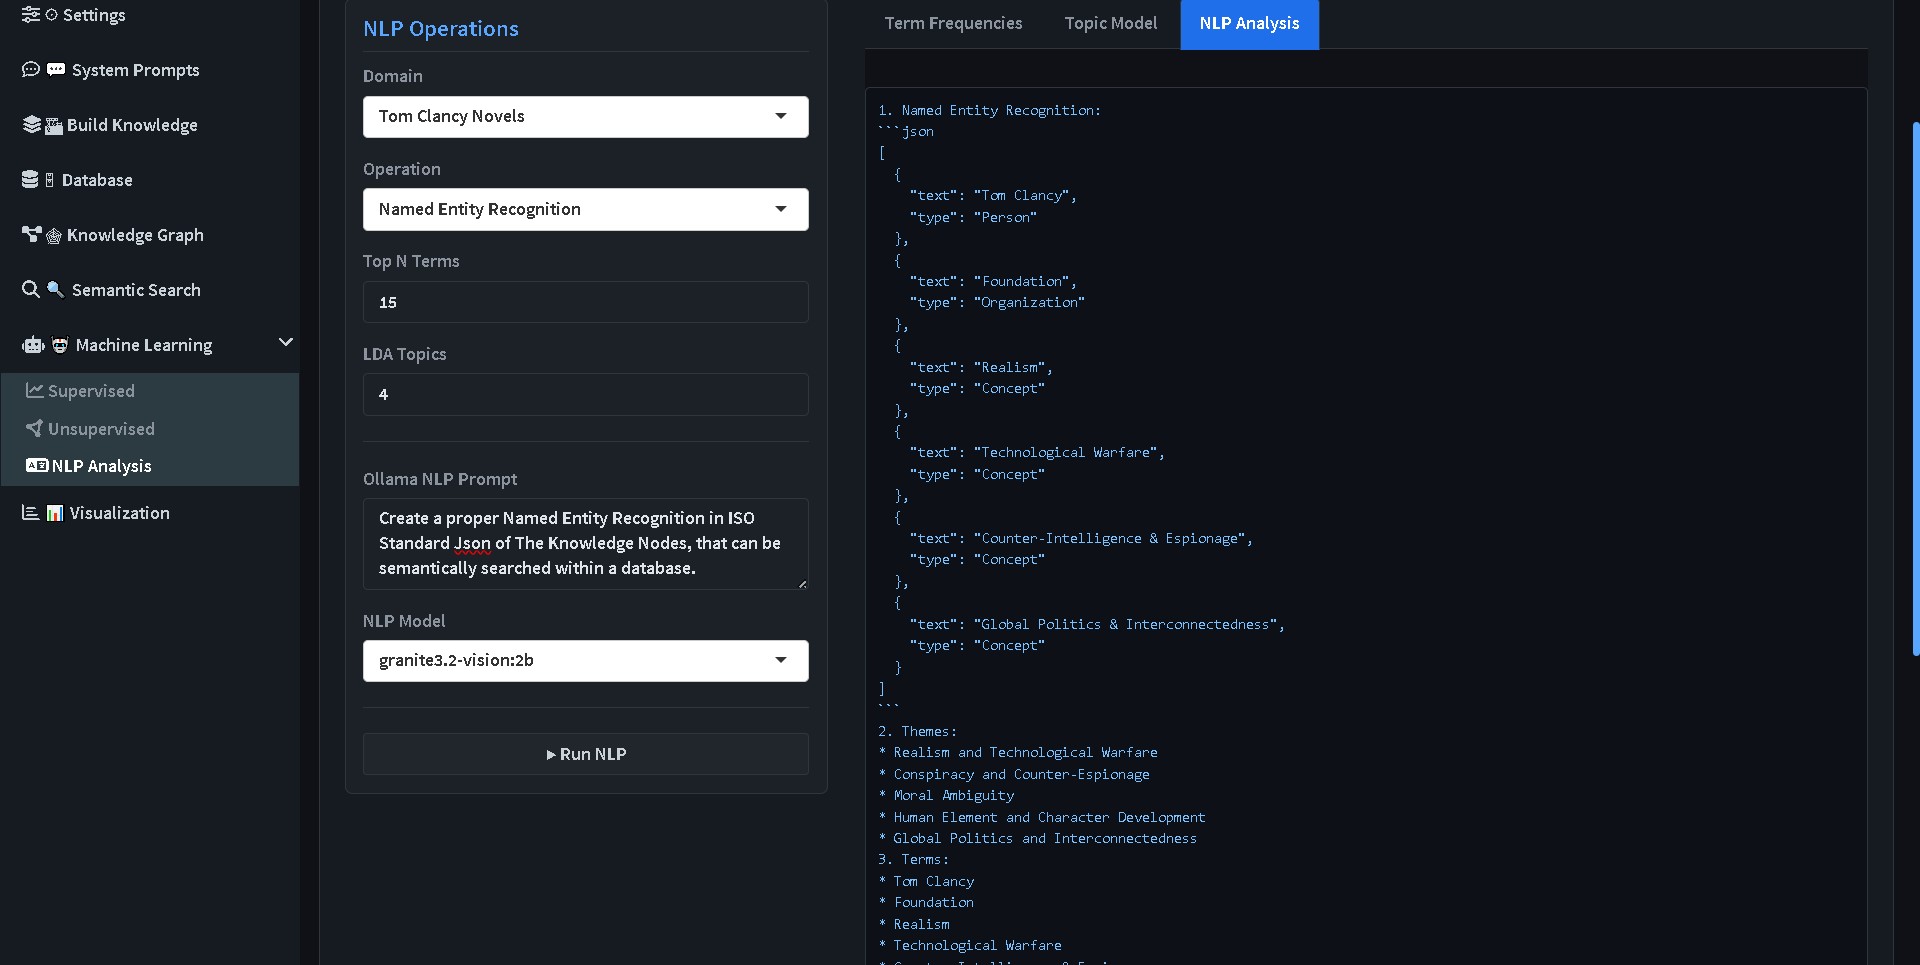Click the "LDA Topics" label
1920x965 pixels.
(405, 354)
